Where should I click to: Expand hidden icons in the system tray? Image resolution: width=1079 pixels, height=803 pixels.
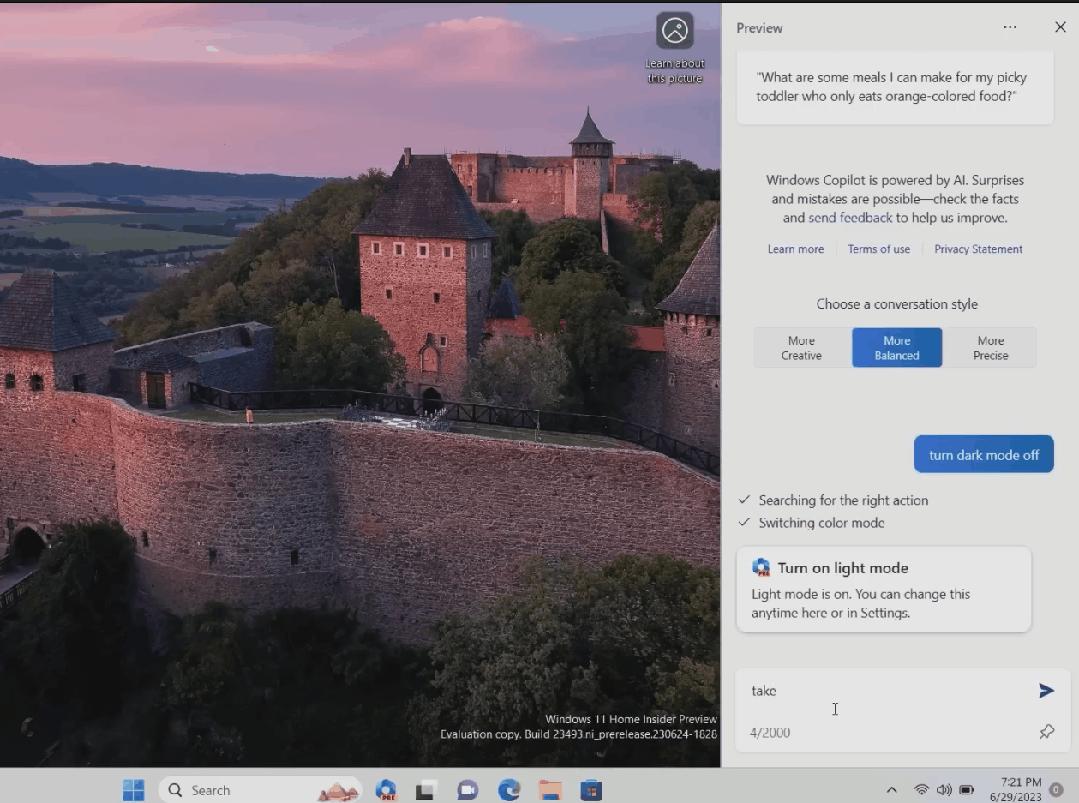890,789
